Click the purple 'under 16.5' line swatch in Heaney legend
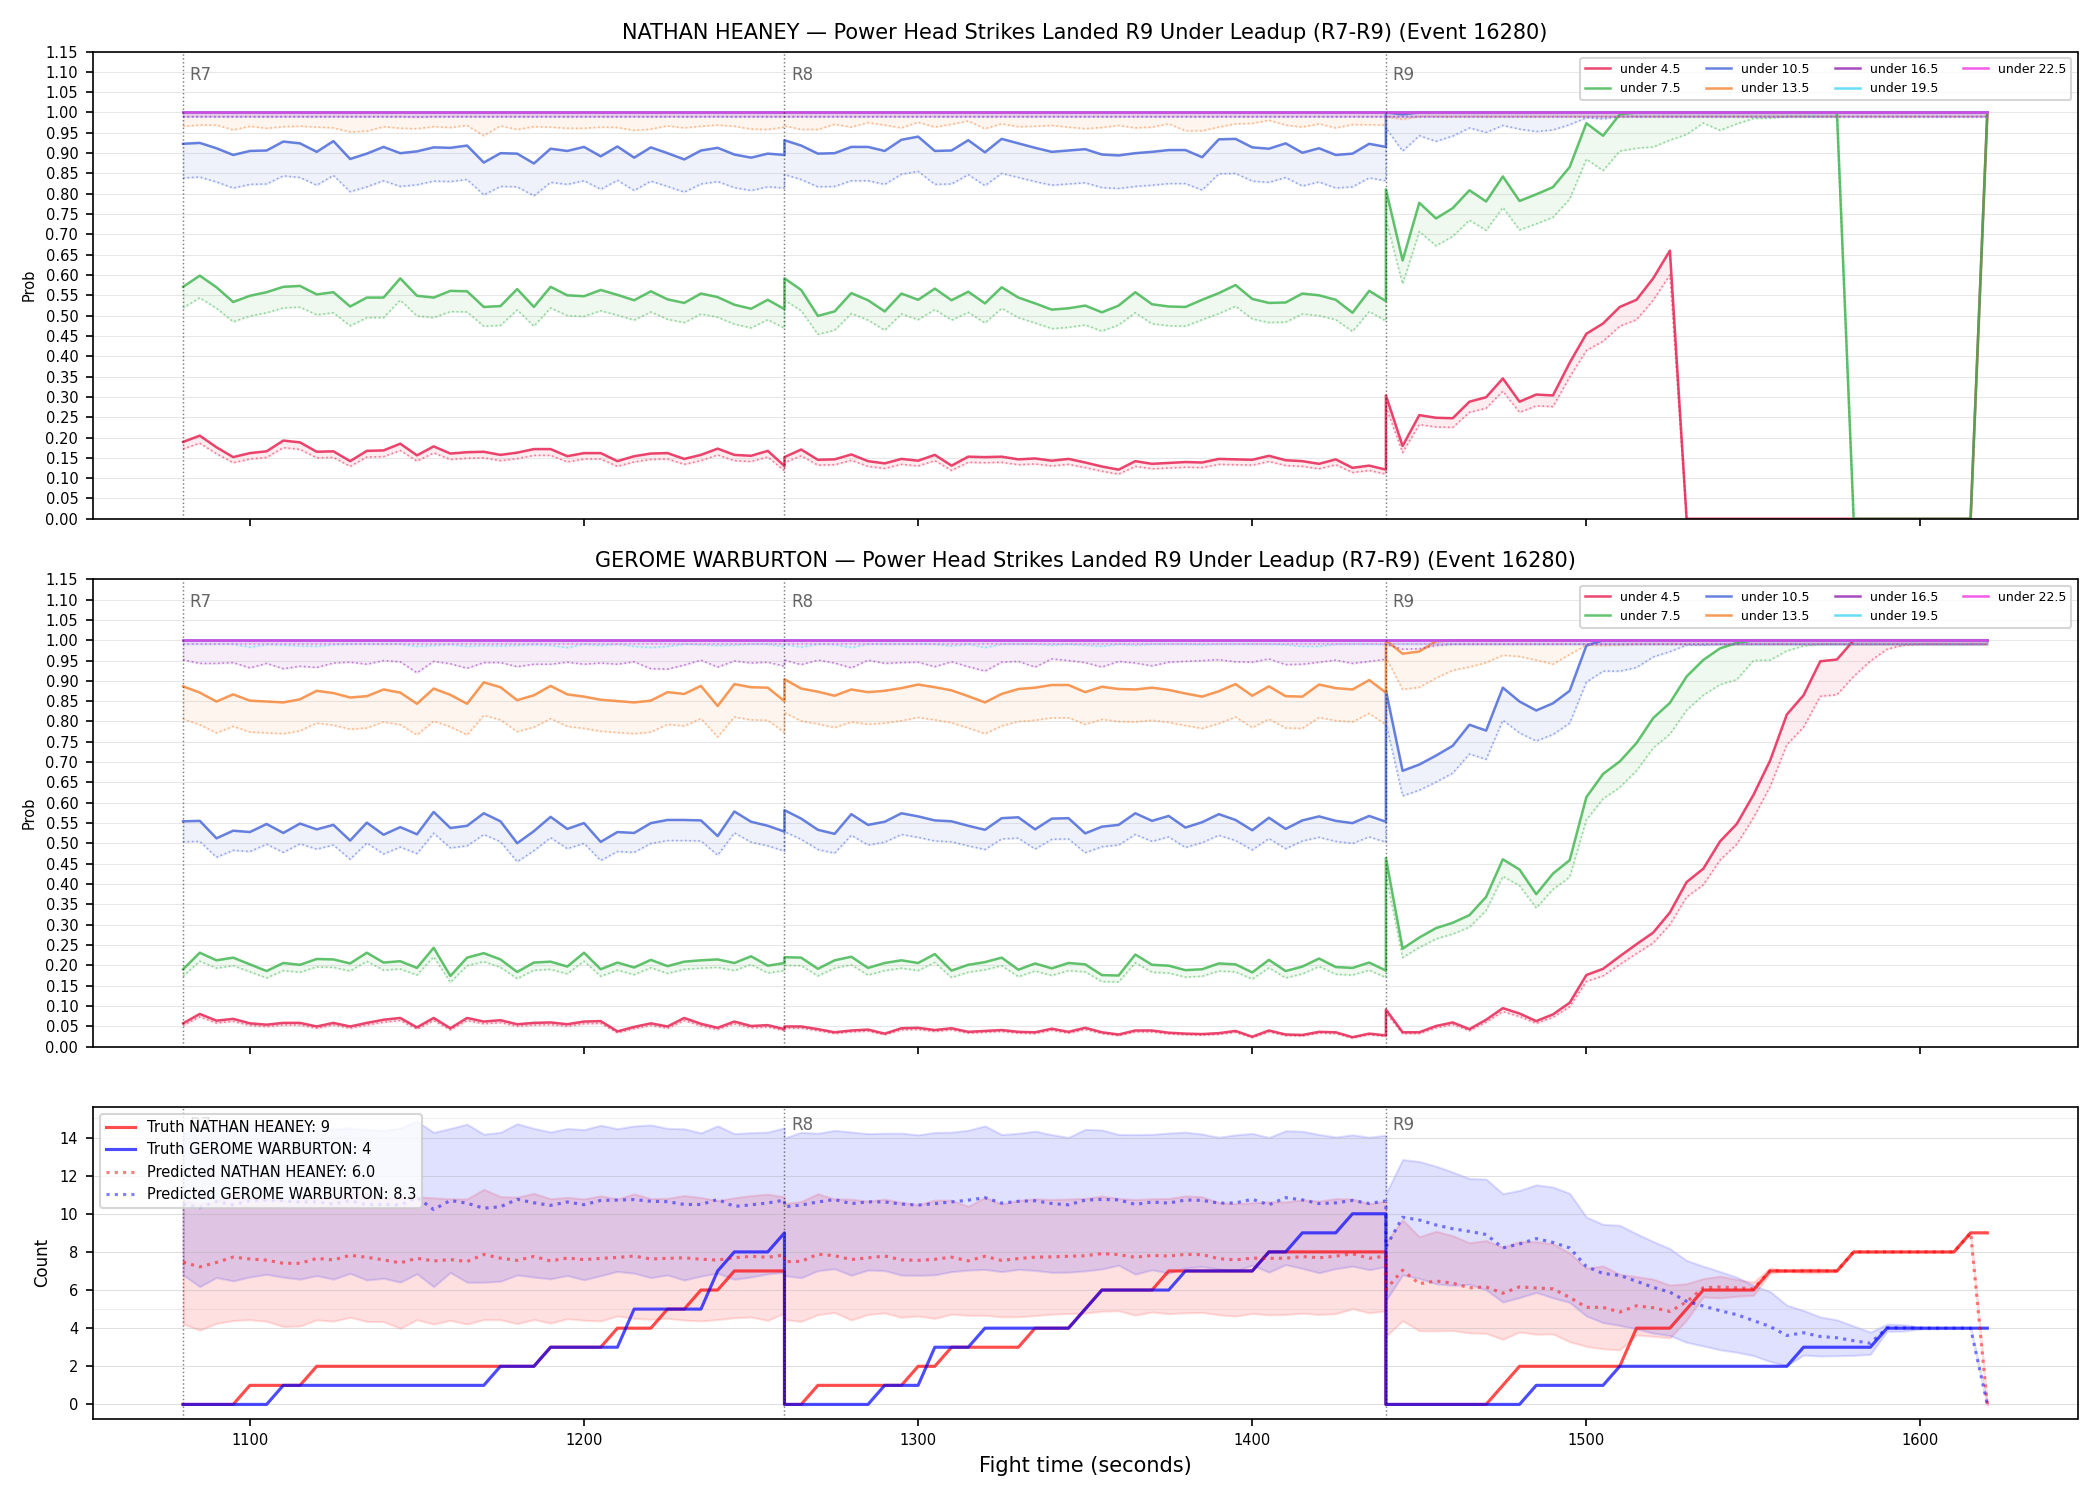The image size is (2100, 1500). click(1848, 69)
